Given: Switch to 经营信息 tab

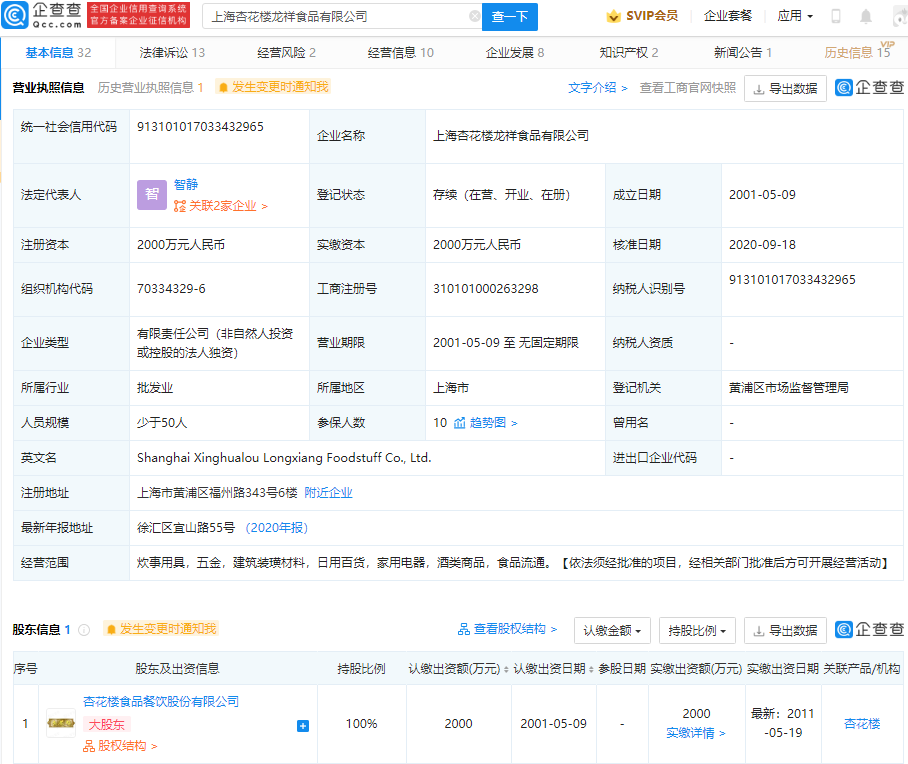Looking at the screenshot, I should coord(401,53).
